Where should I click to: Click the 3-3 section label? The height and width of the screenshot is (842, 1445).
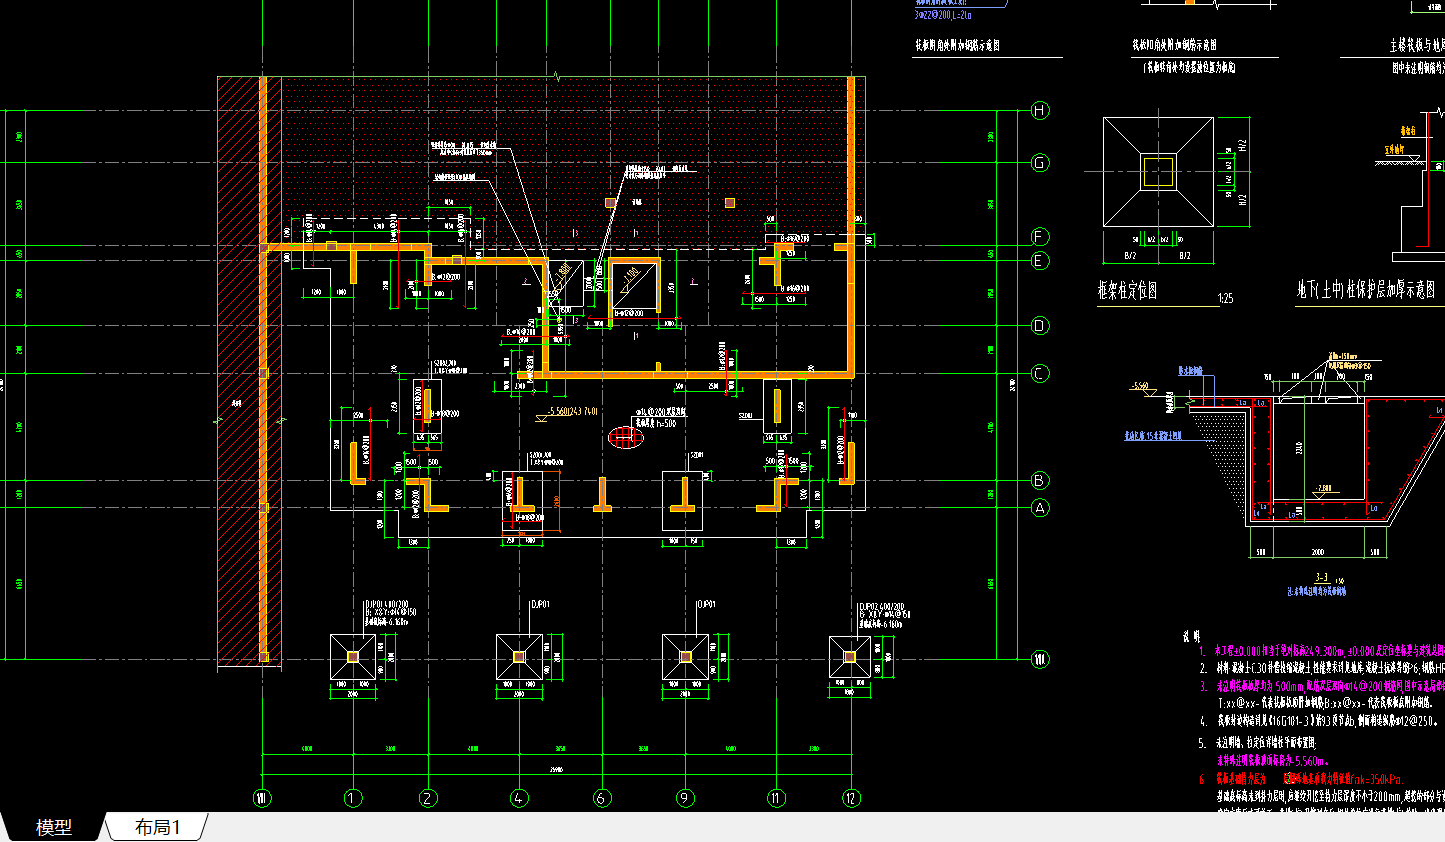click(1322, 577)
